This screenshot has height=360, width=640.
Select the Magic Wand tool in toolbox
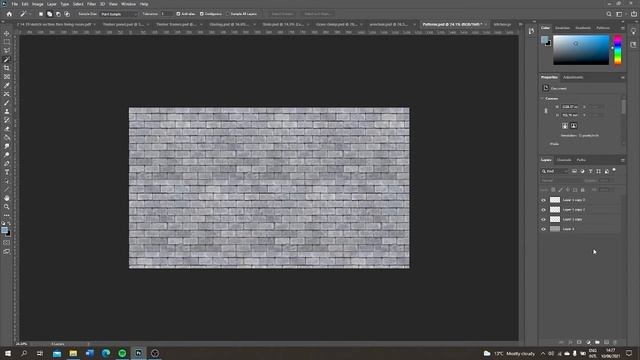pos(7,60)
